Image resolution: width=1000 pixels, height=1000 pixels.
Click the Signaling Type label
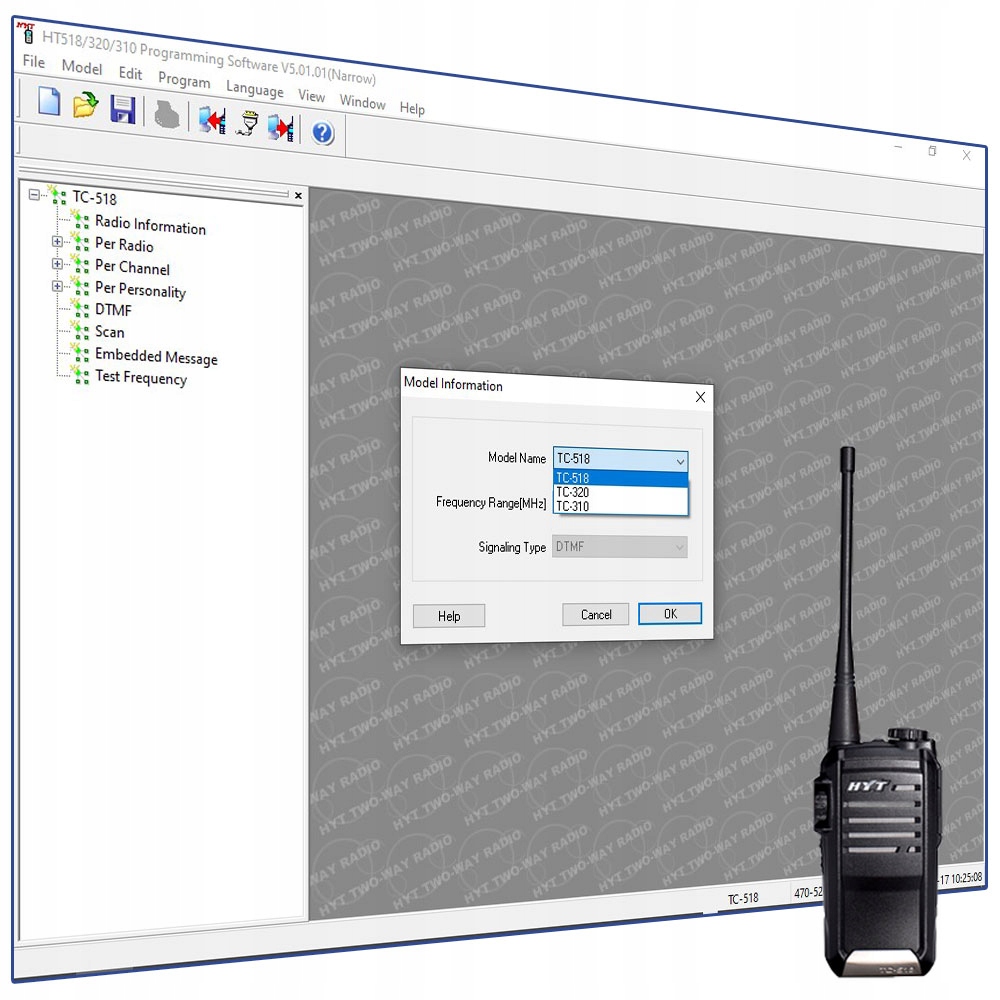pyautogui.click(x=512, y=547)
